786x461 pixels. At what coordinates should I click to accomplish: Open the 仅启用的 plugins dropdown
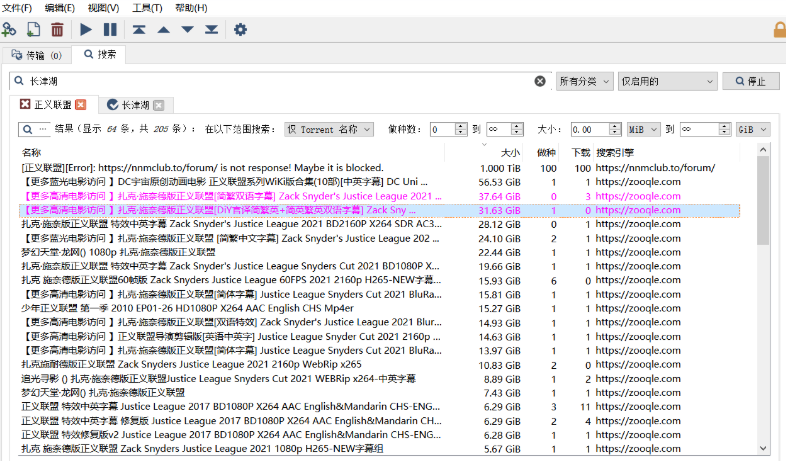667,81
